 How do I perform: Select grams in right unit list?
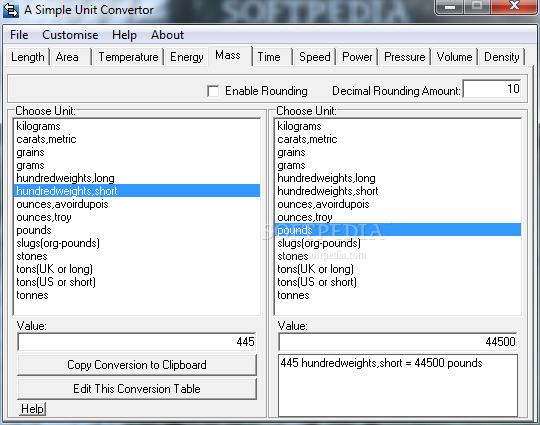pos(398,165)
